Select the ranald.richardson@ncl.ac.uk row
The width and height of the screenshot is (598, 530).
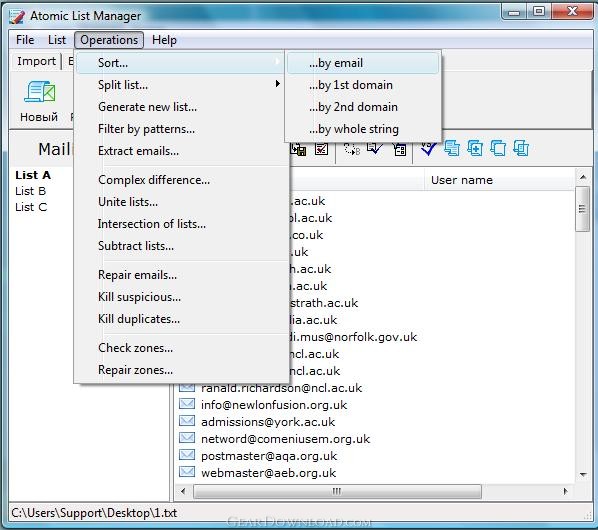click(376, 388)
